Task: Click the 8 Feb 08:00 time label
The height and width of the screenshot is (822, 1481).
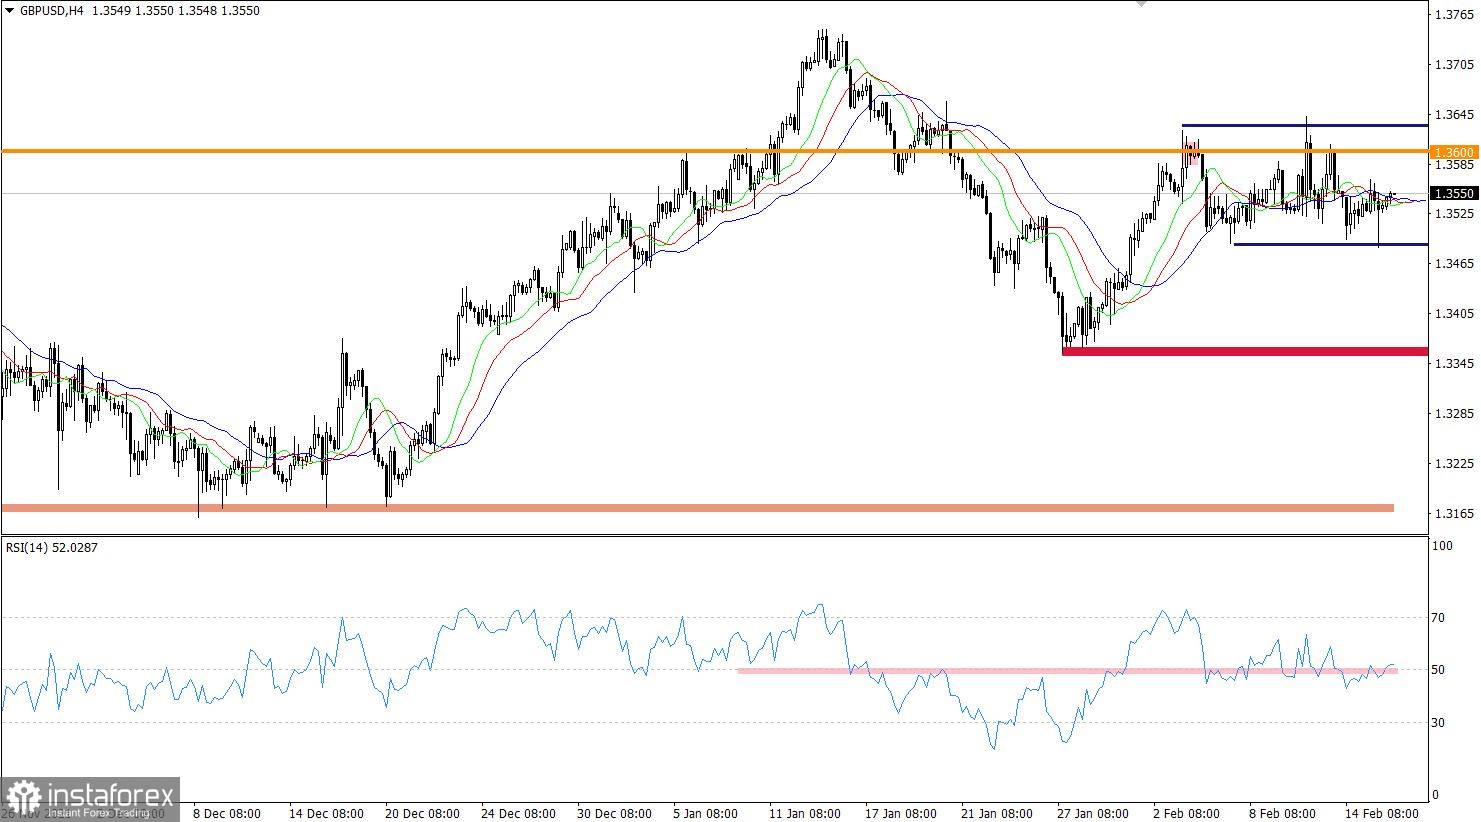Action: 1282,813
